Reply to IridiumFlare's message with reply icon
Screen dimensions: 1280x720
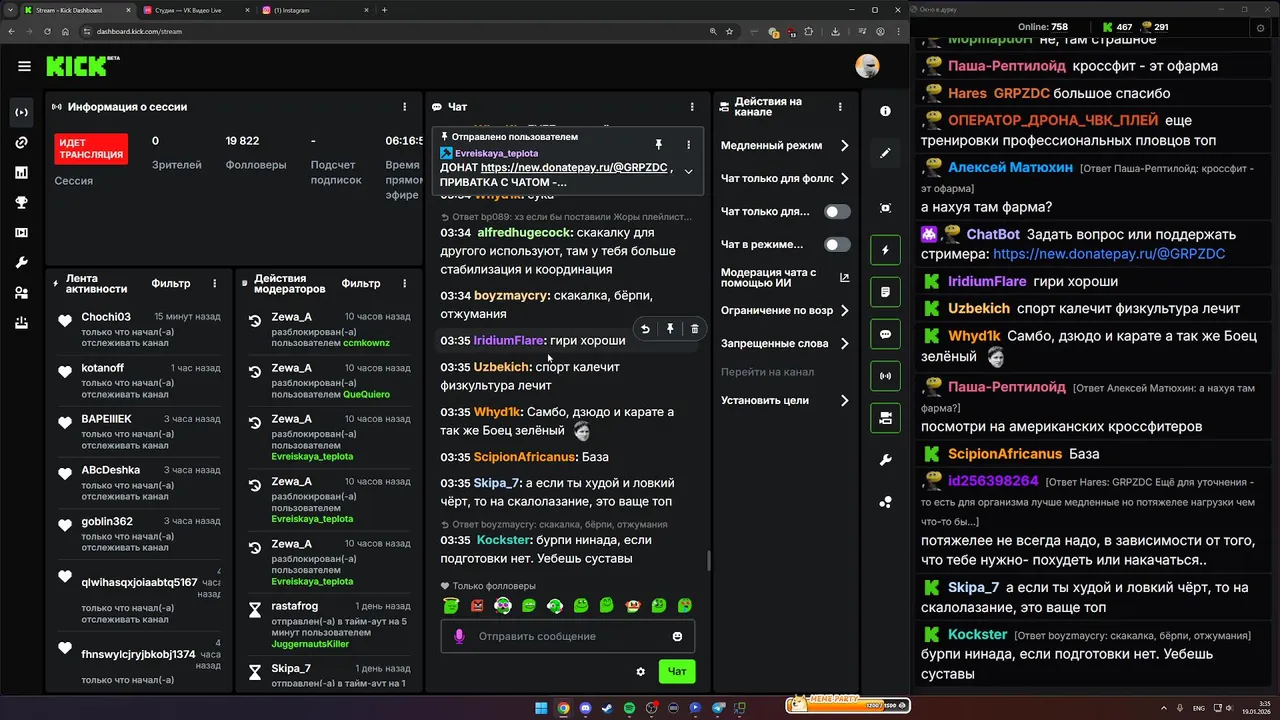645,329
